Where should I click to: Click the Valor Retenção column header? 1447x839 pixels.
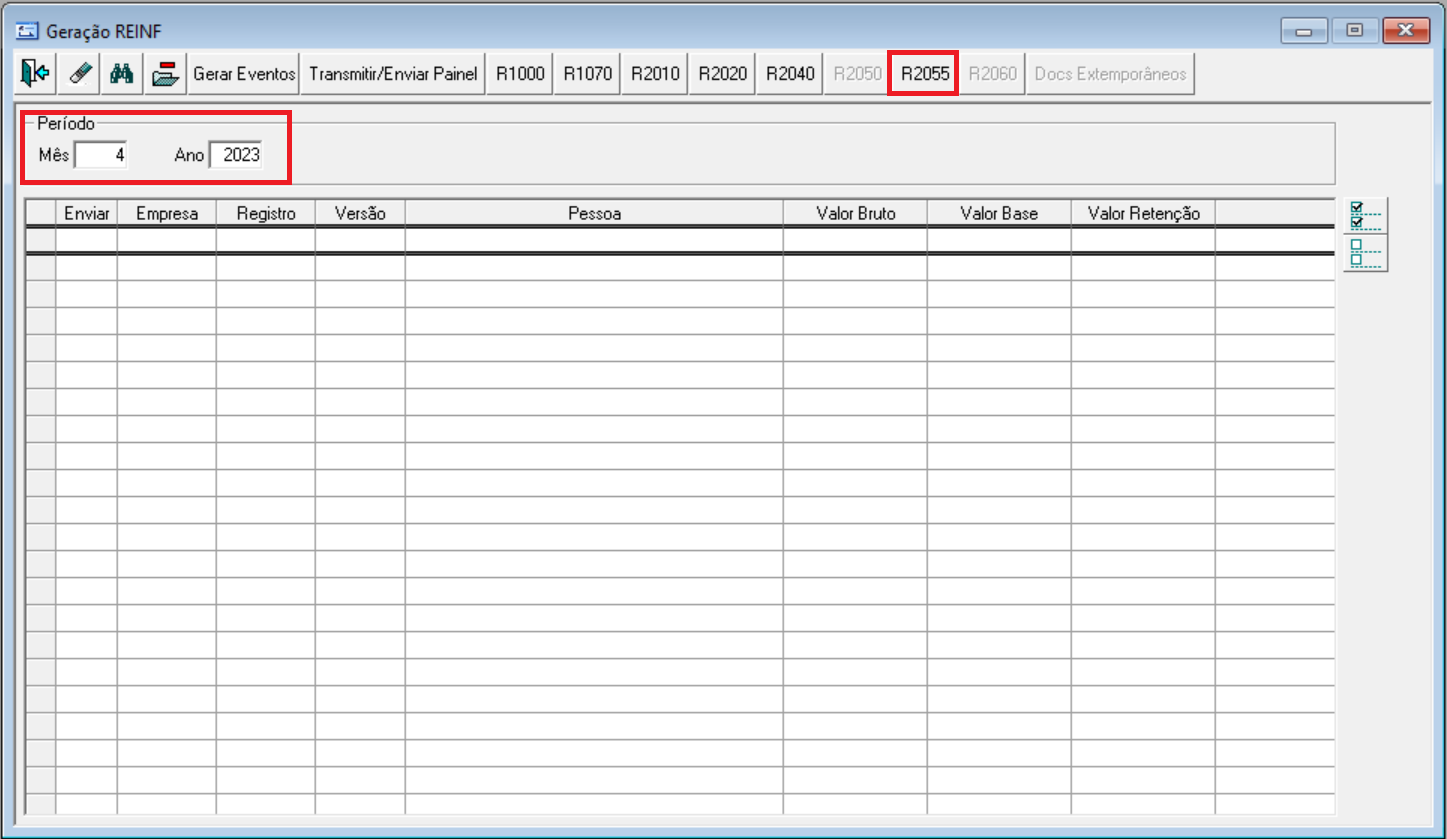pyautogui.click(x=1143, y=213)
